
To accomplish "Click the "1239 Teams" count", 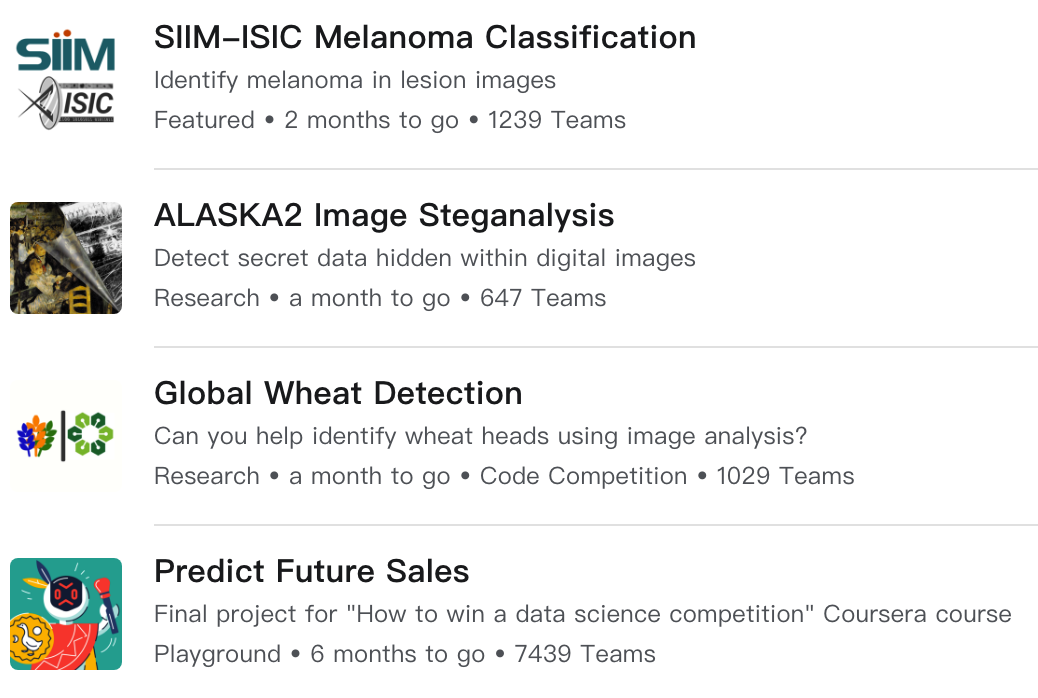I will coord(557,120).
